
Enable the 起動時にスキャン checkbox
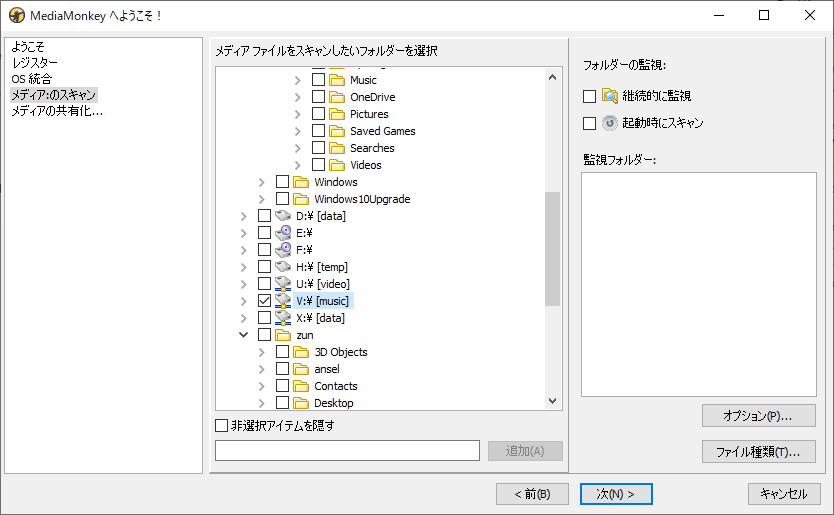(x=589, y=123)
